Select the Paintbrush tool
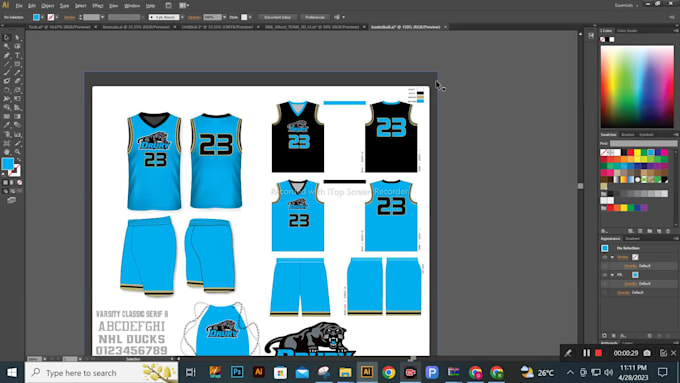The width and height of the screenshot is (680, 383). coord(7,72)
